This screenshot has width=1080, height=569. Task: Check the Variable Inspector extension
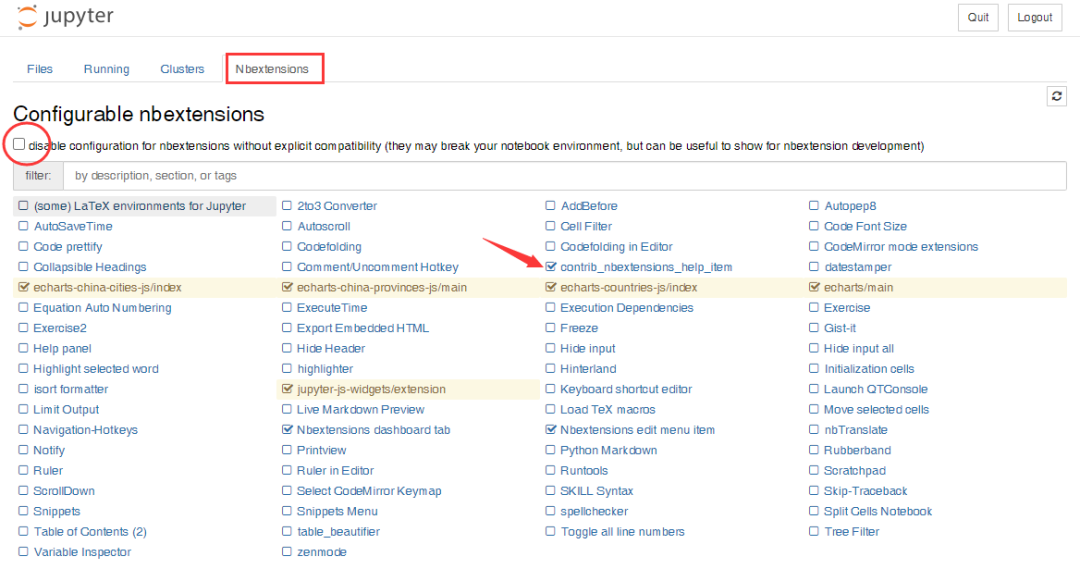coord(23,552)
